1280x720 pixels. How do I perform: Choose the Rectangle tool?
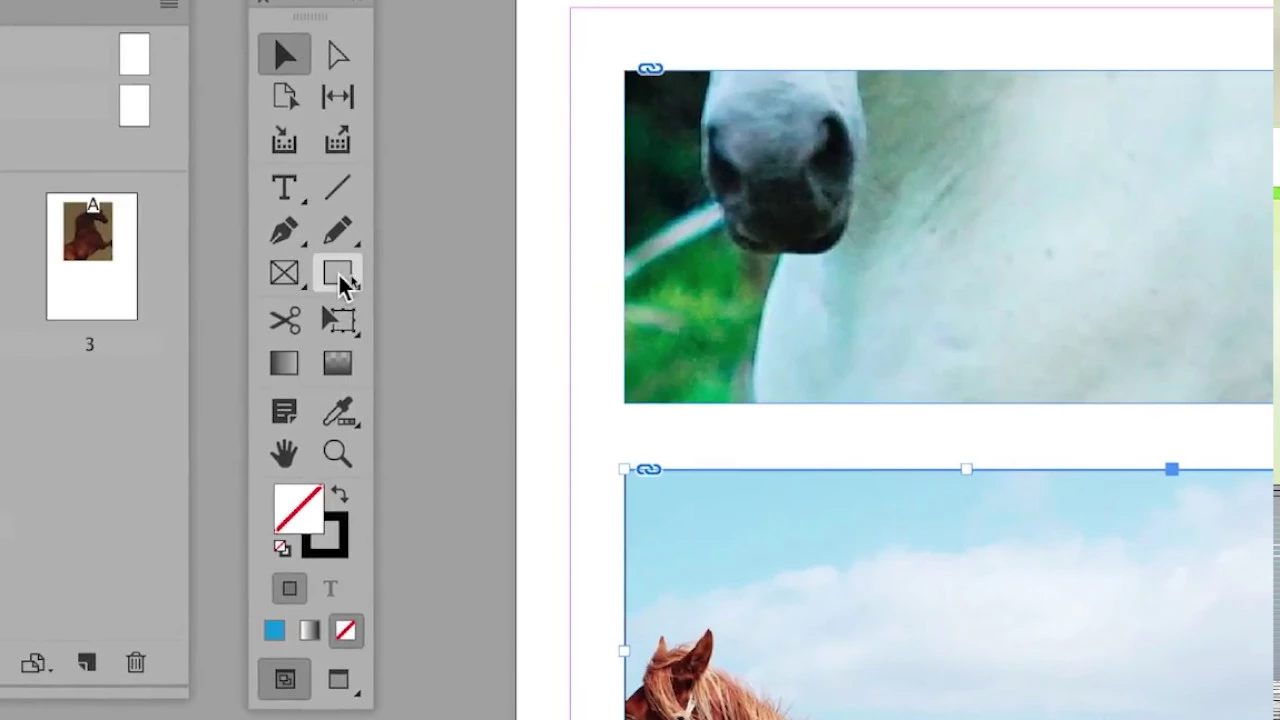click(x=337, y=274)
